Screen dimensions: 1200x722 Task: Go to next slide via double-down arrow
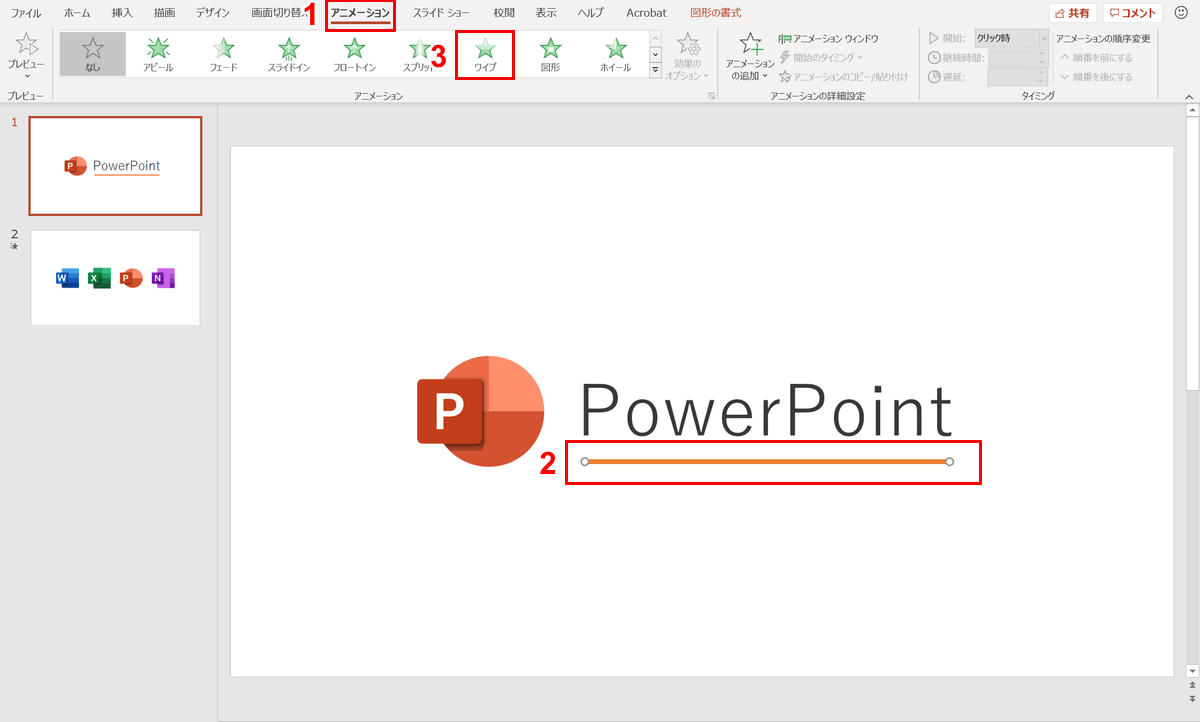coord(1192,698)
